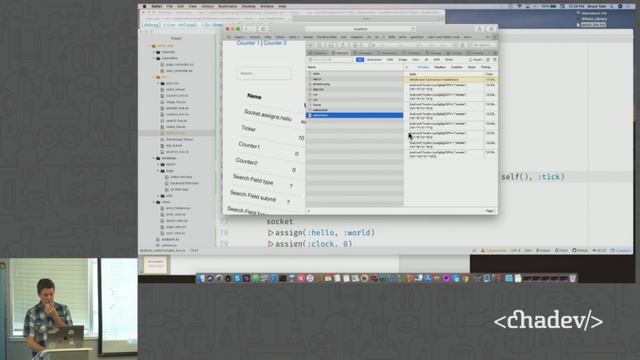Click Safari's back navigation arrow

[246, 29]
